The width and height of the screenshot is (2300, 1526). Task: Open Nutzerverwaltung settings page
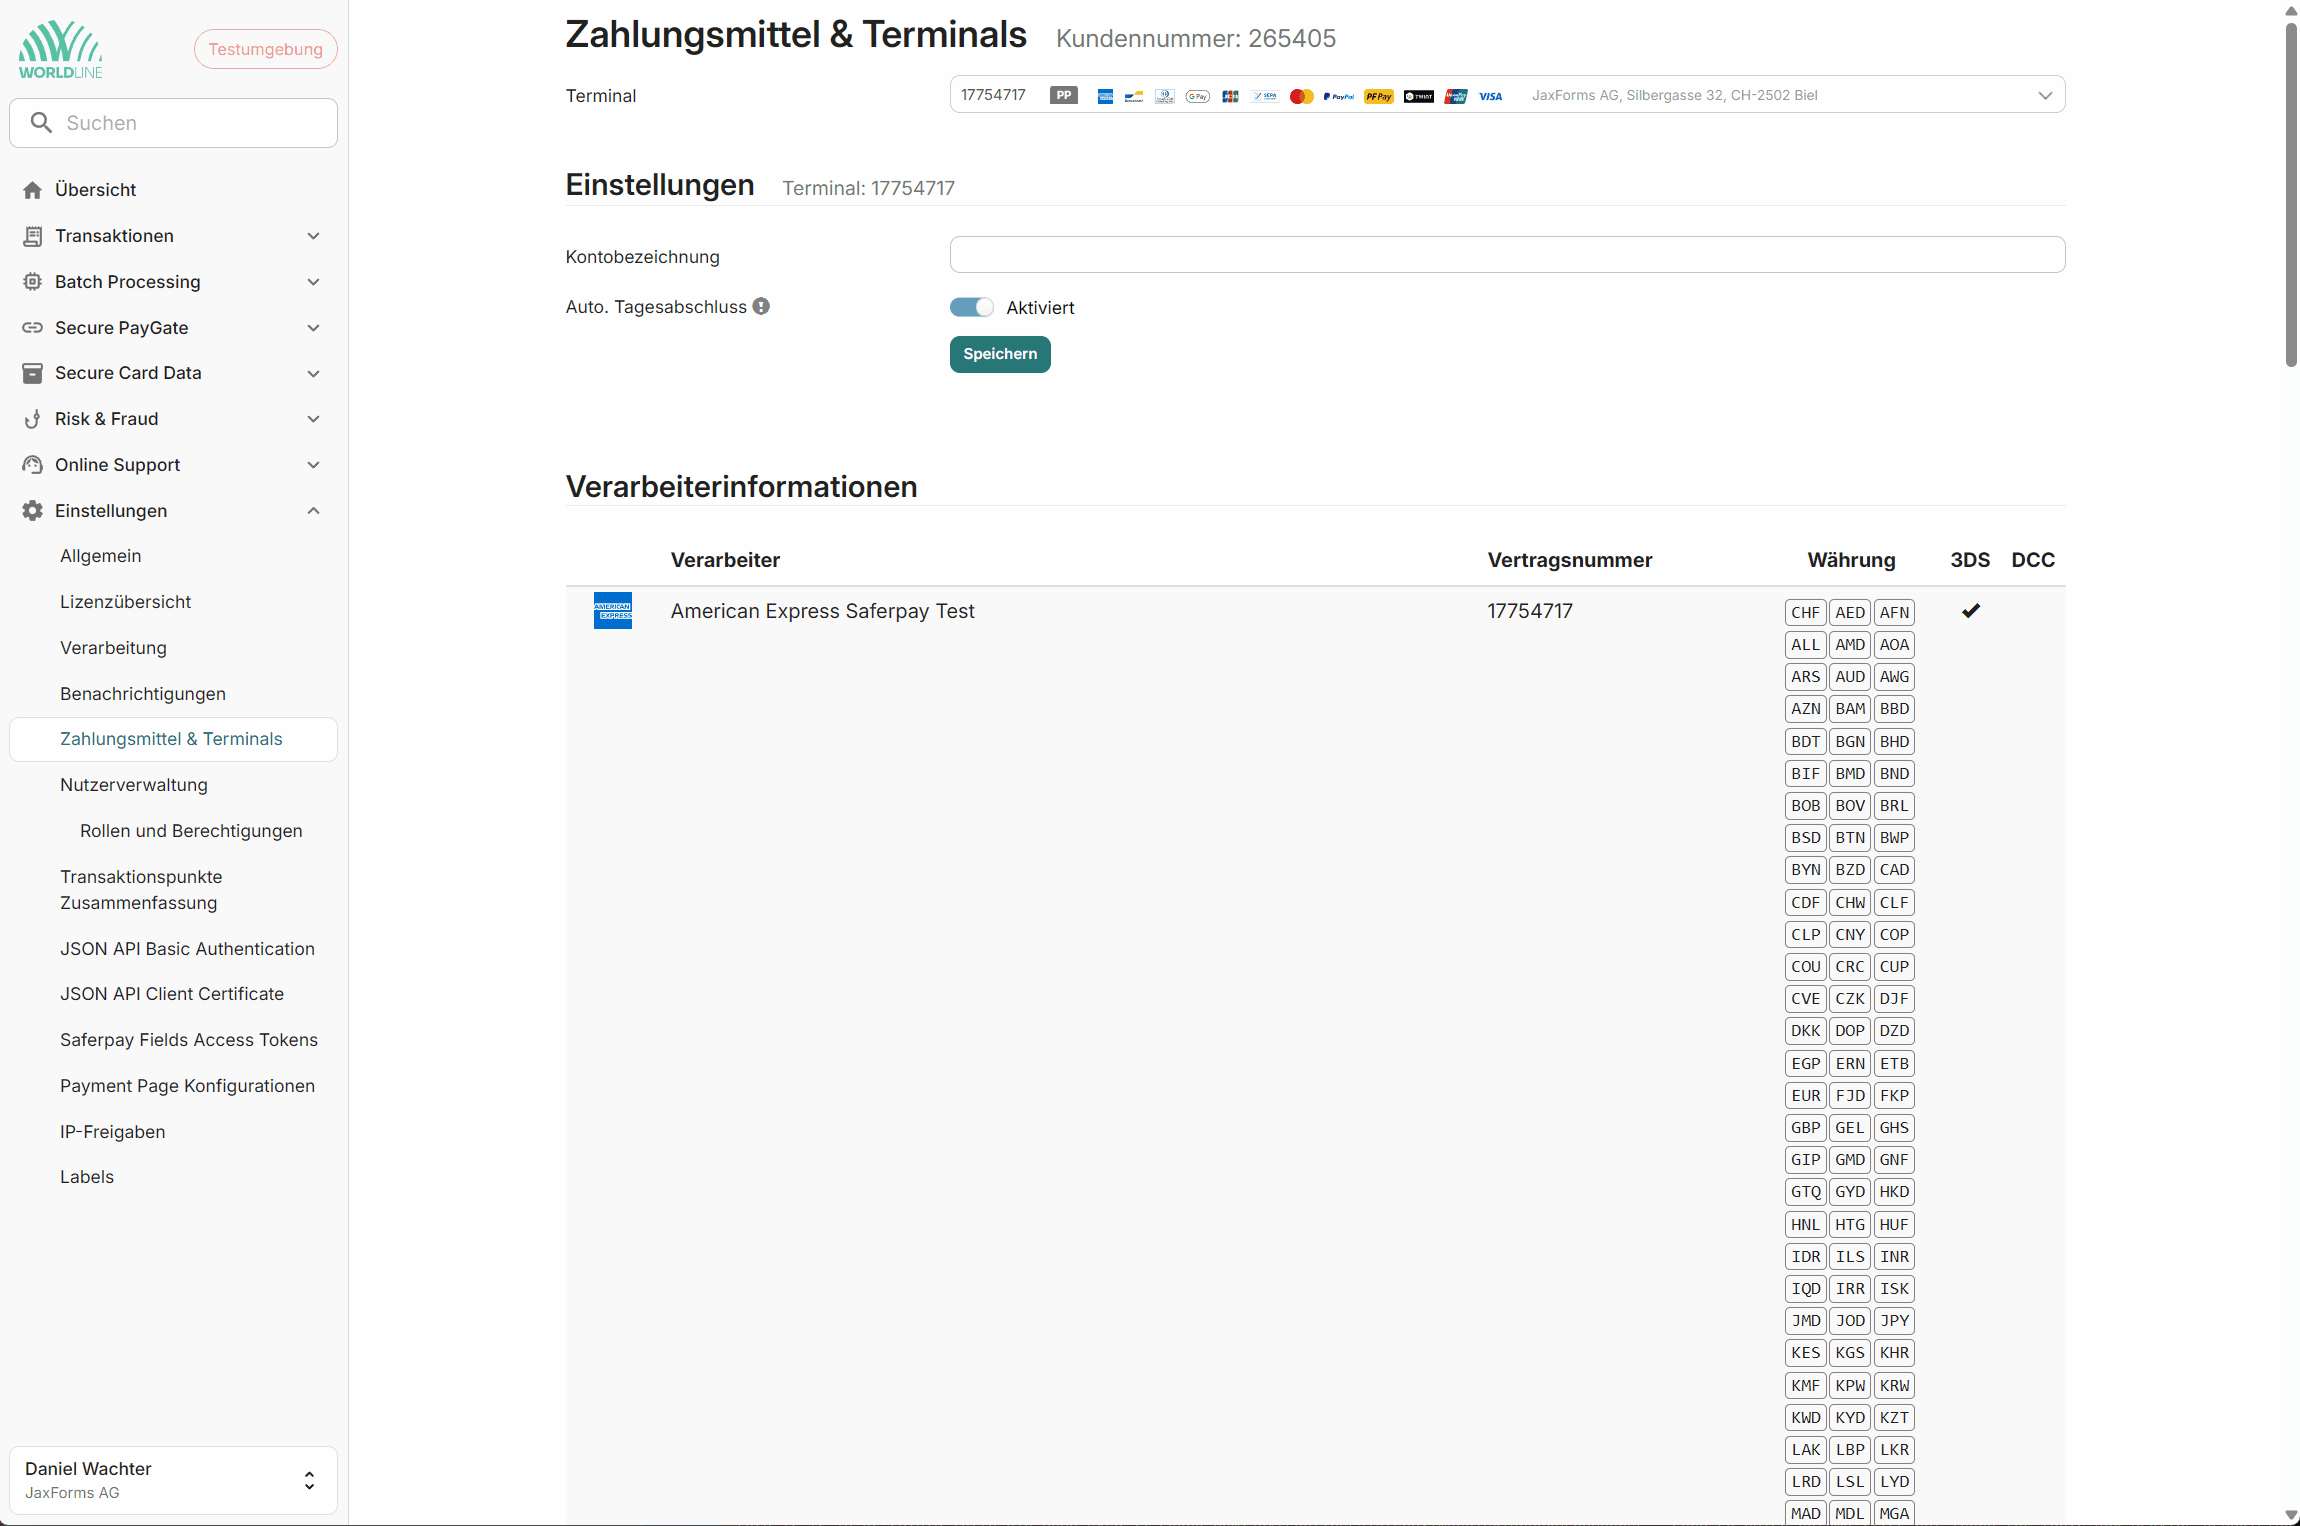click(x=134, y=785)
